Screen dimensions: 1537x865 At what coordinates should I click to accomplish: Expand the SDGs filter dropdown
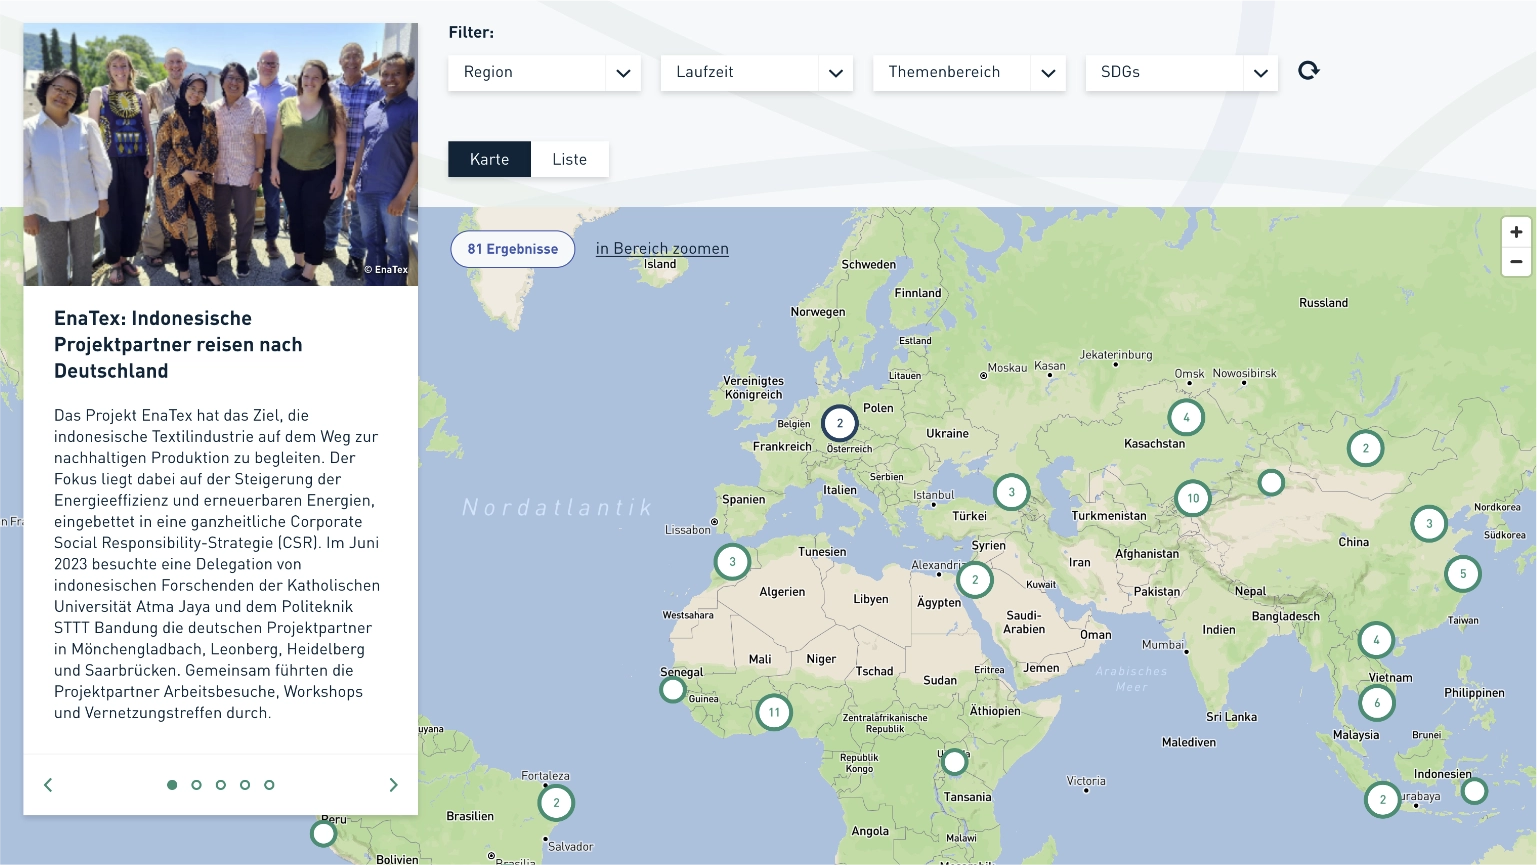[x=1181, y=73]
